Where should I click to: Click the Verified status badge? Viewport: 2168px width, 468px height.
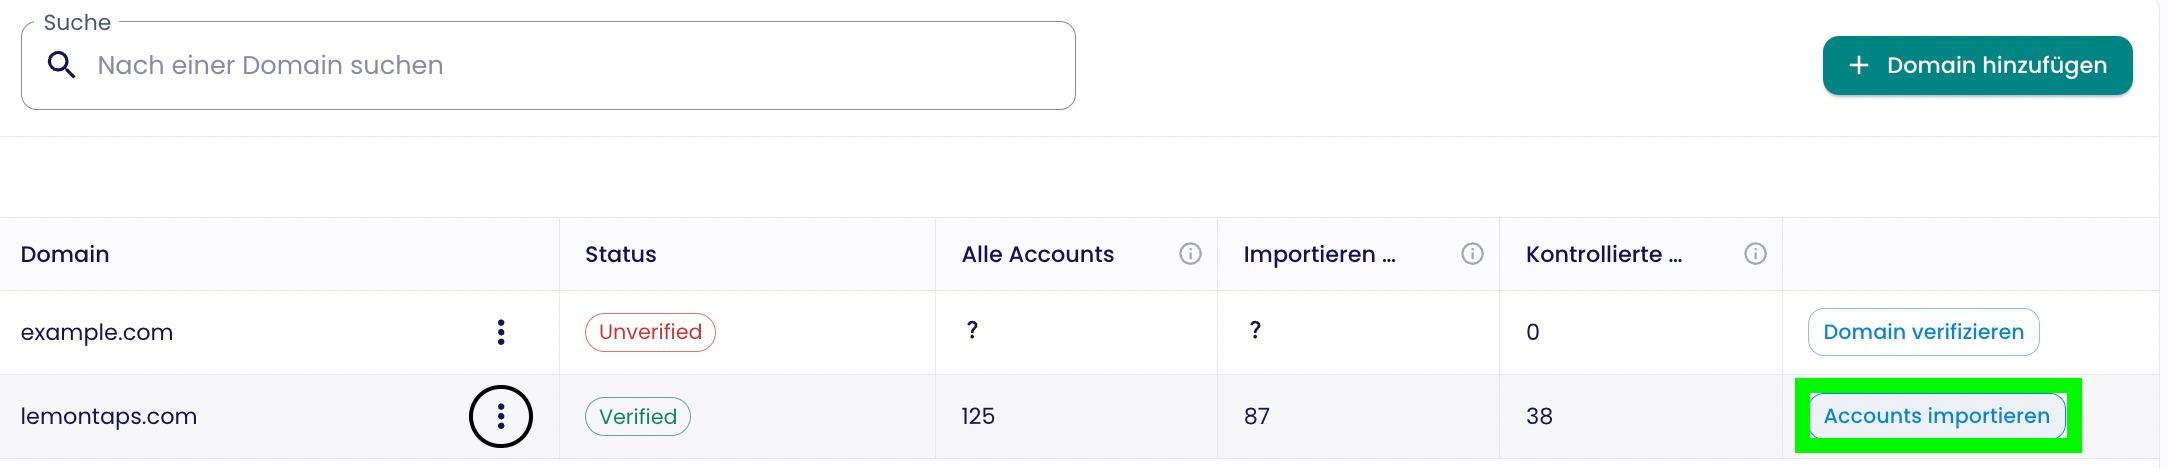click(x=638, y=416)
